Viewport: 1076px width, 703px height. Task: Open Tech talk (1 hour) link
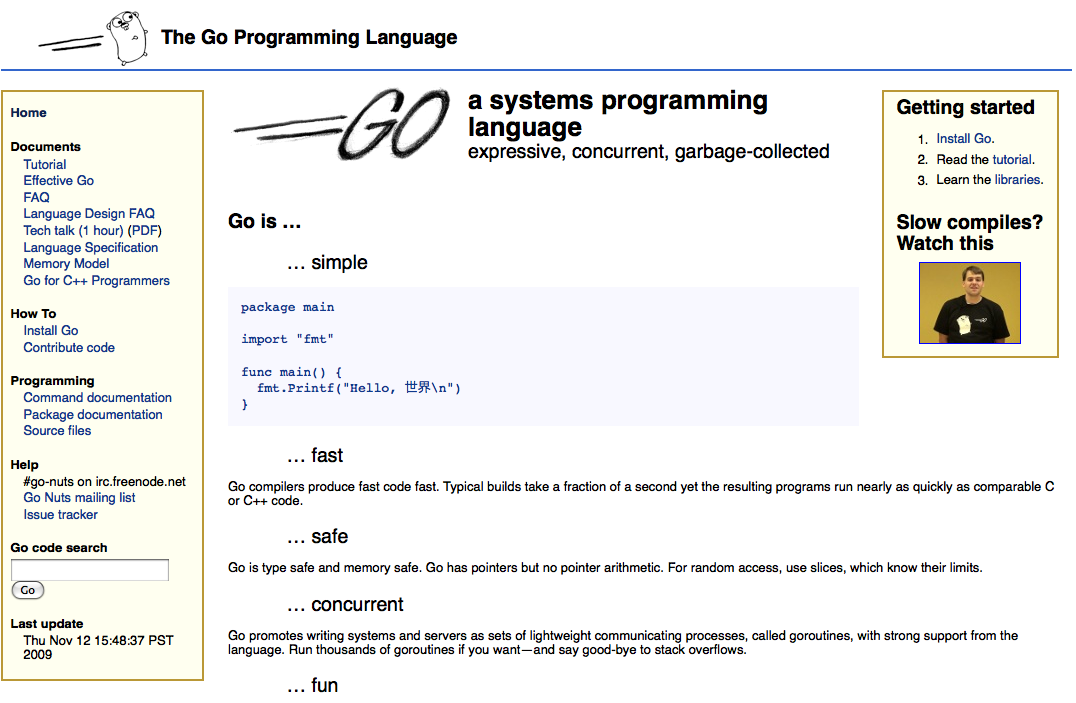(73, 231)
